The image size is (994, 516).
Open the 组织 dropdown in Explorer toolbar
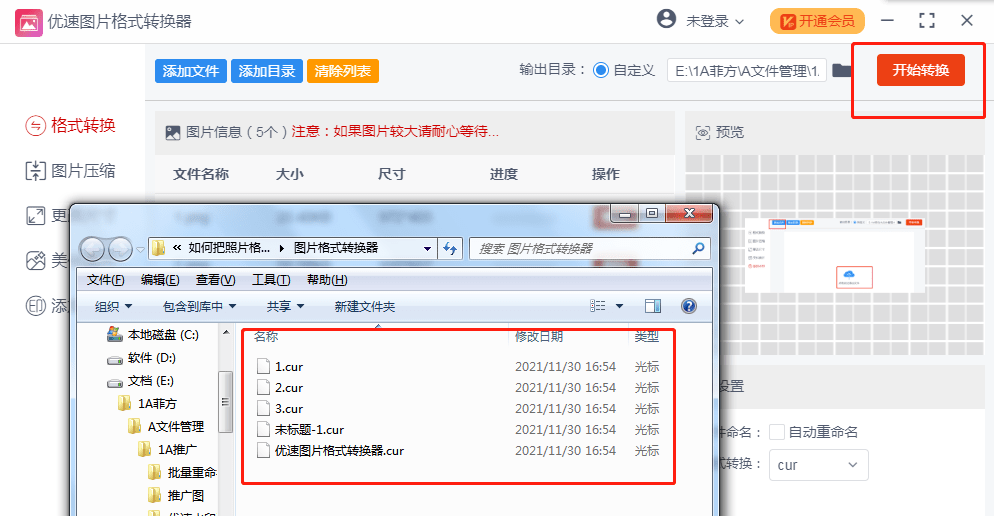(113, 307)
